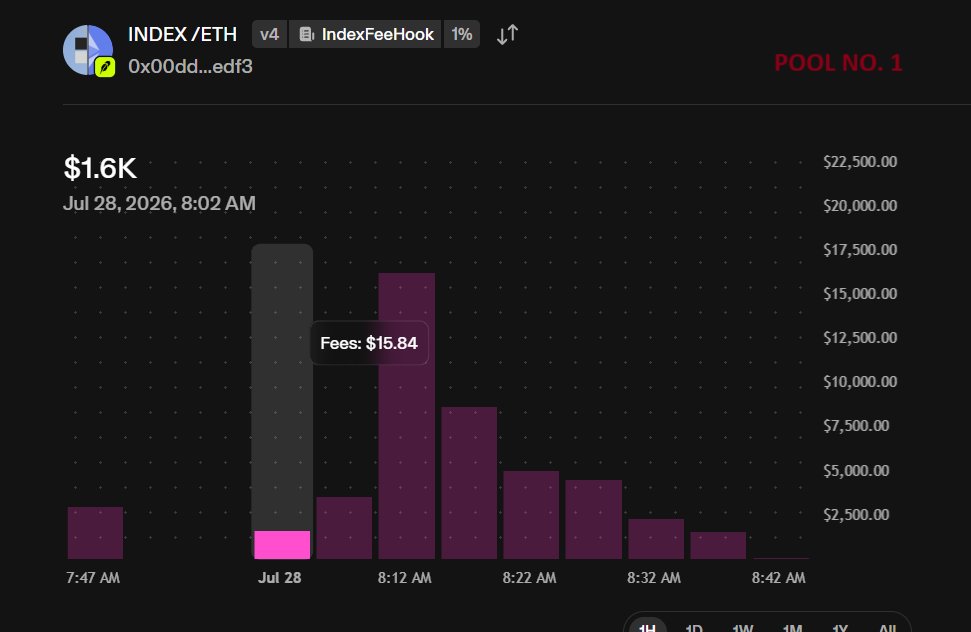
Task: Click the 7:47 AM time axis label
Action: 93,578
